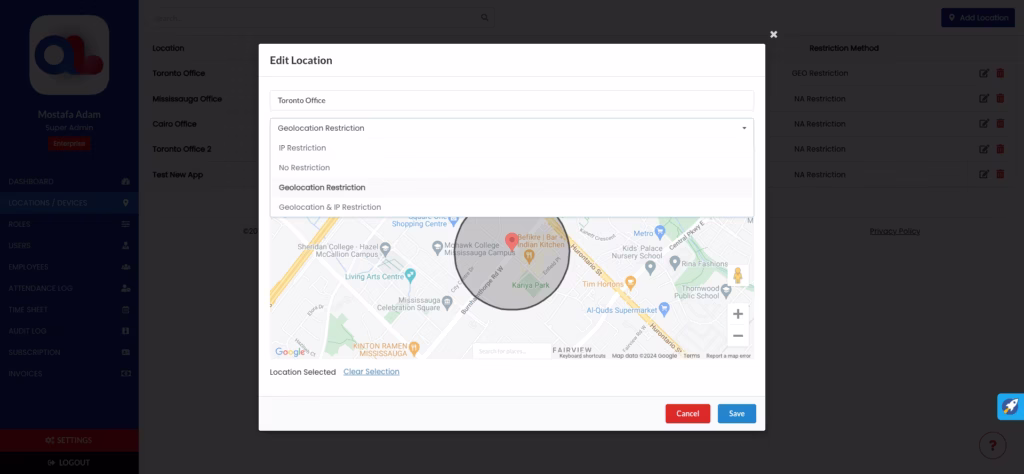
Task: Open Audit Log in sidebar
Action: tap(69, 331)
